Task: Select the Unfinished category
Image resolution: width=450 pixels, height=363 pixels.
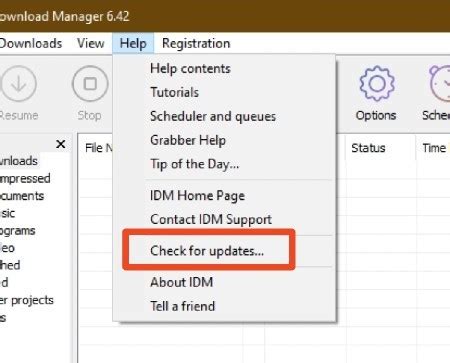Action: (10, 265)
